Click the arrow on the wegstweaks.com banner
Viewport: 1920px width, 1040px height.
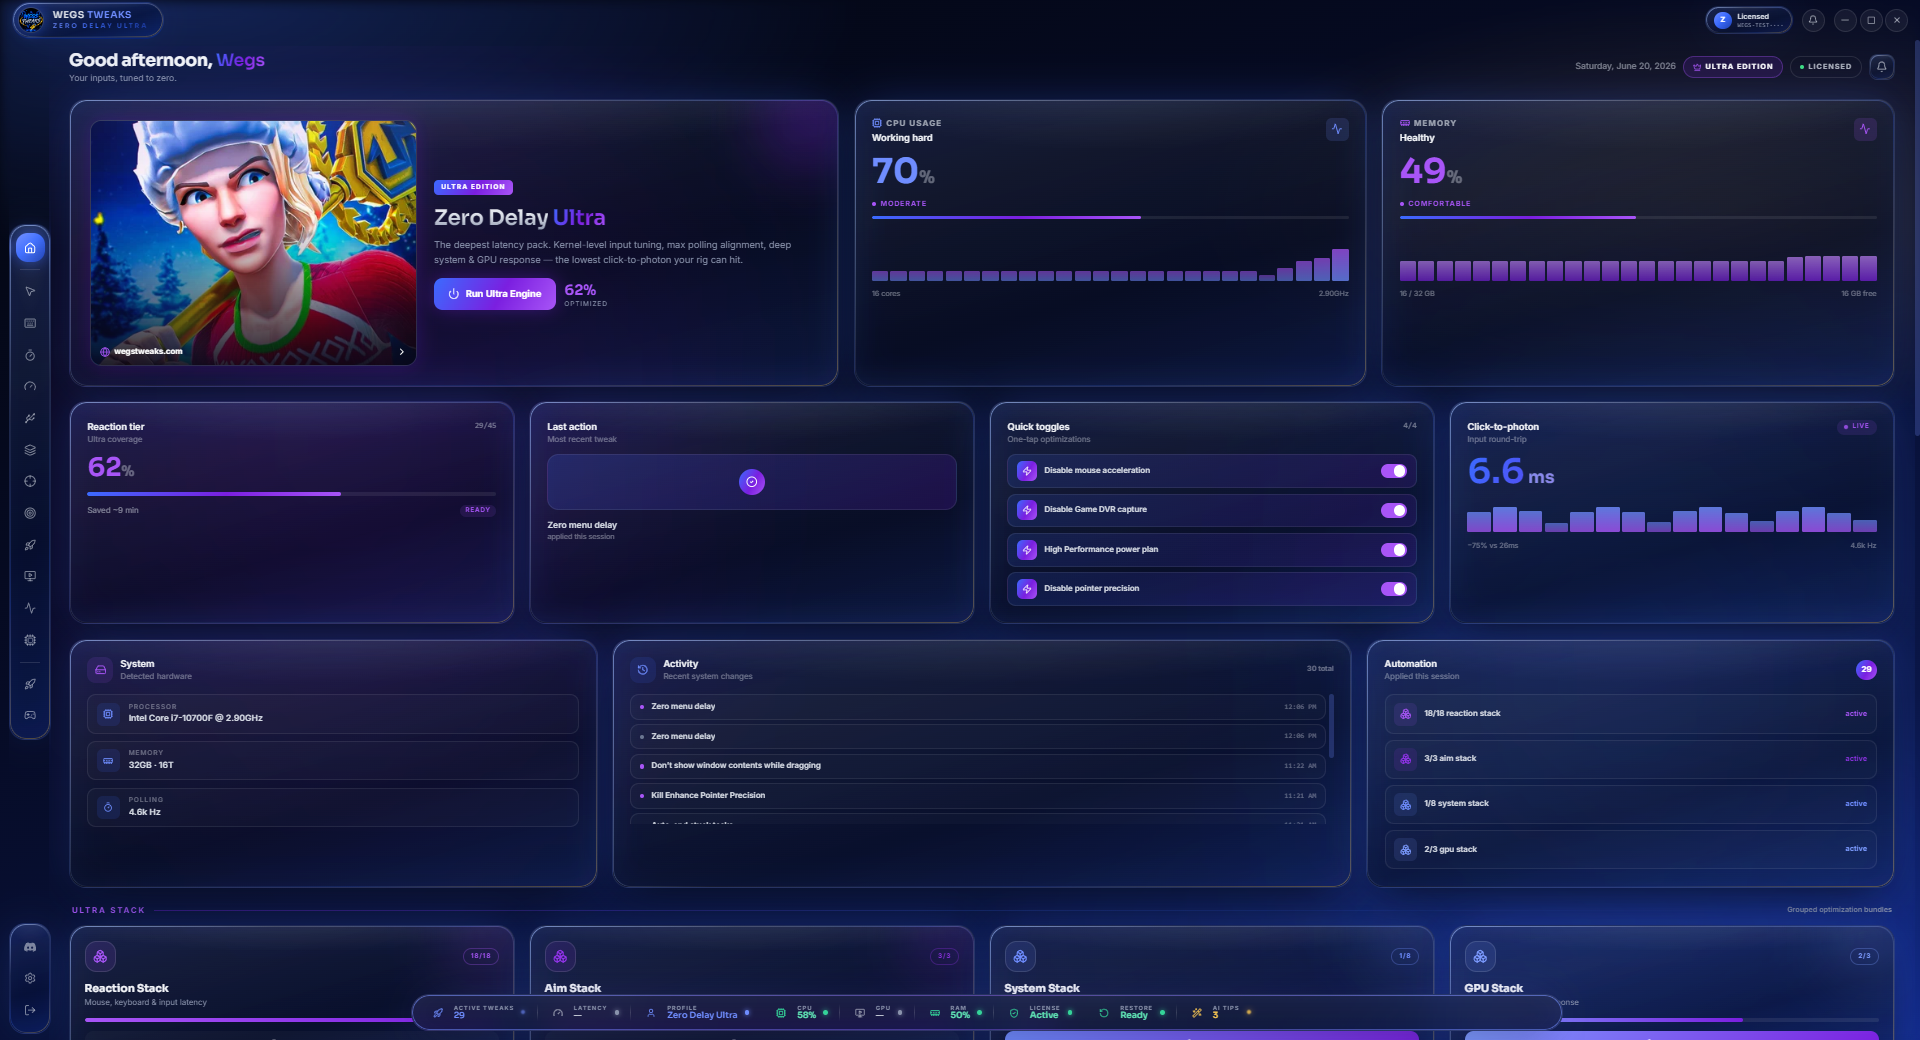click(x=402, y=352)
